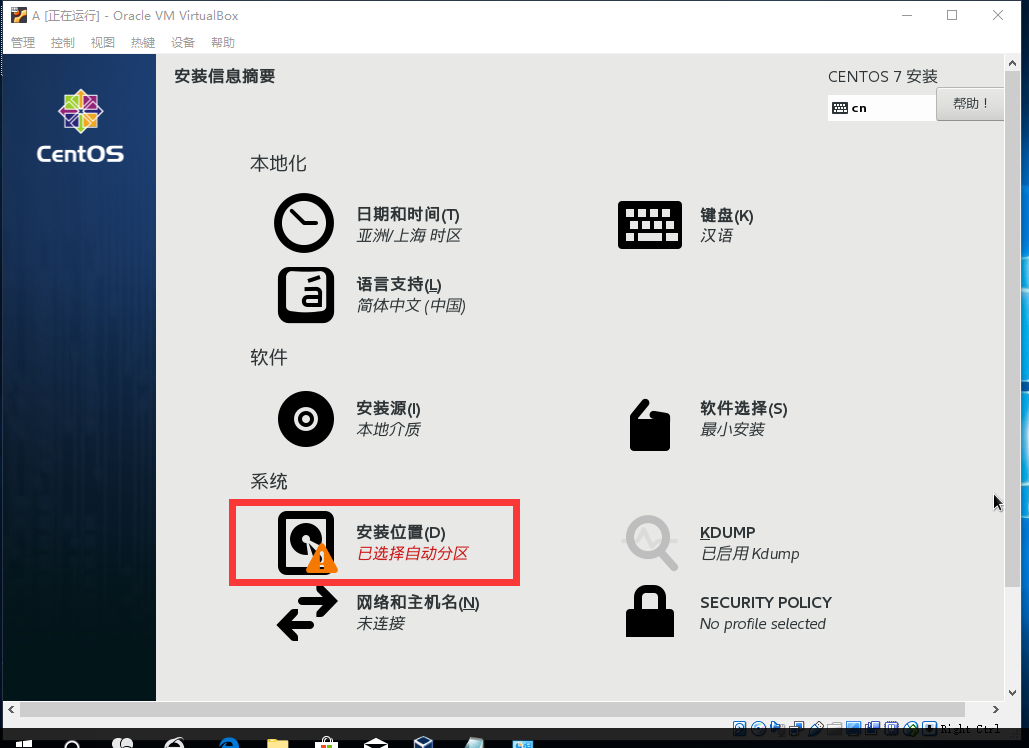Click the Right Ctrl host key text

point(970,728)
